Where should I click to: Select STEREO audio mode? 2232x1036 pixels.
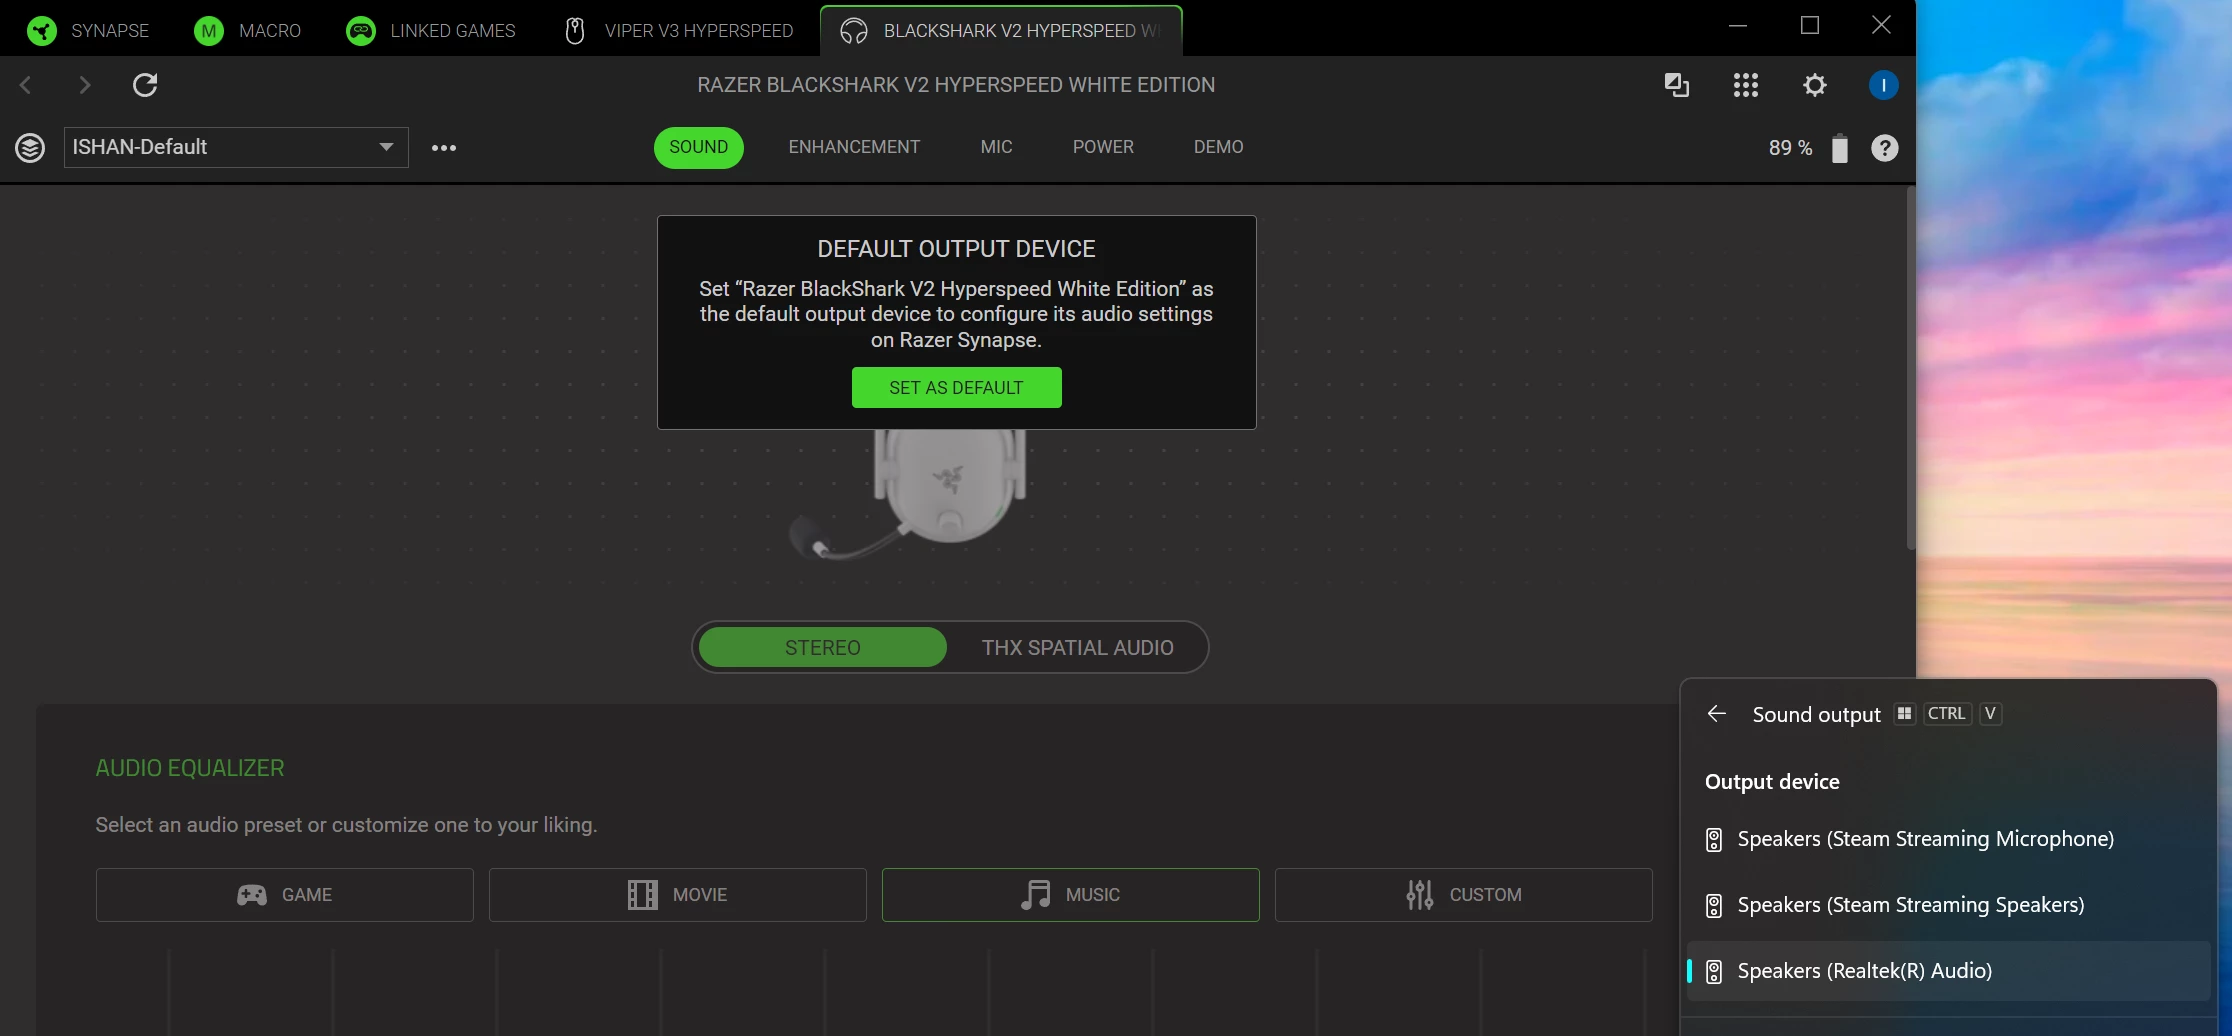(823, 648)
